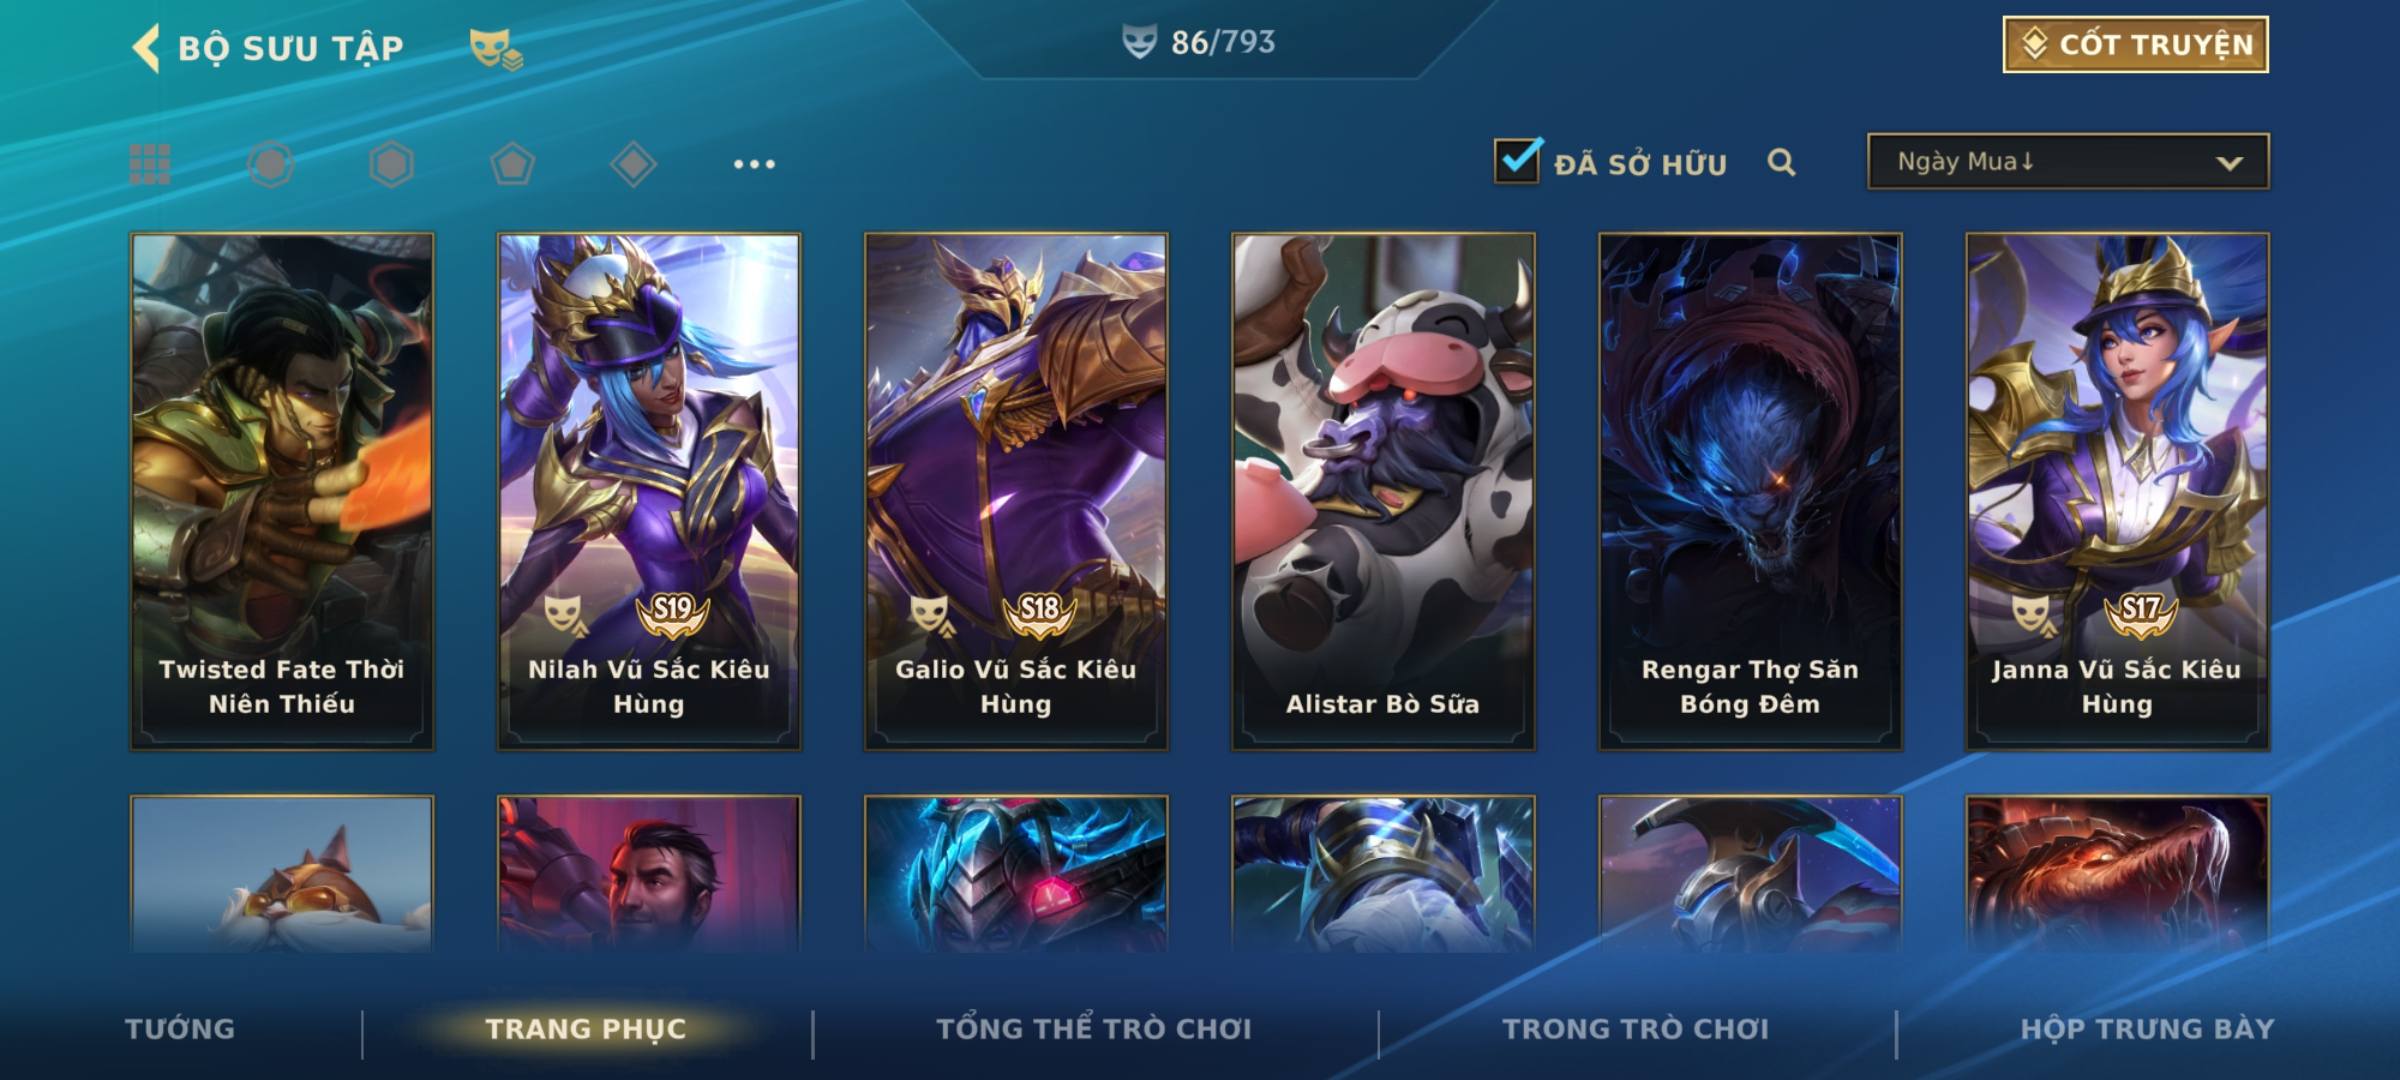The height and width of the screenshot is (1080, 2400).
Task: Open the golden mask skin bundle icon
Action: pyautogui.click(x=496, y=48)
